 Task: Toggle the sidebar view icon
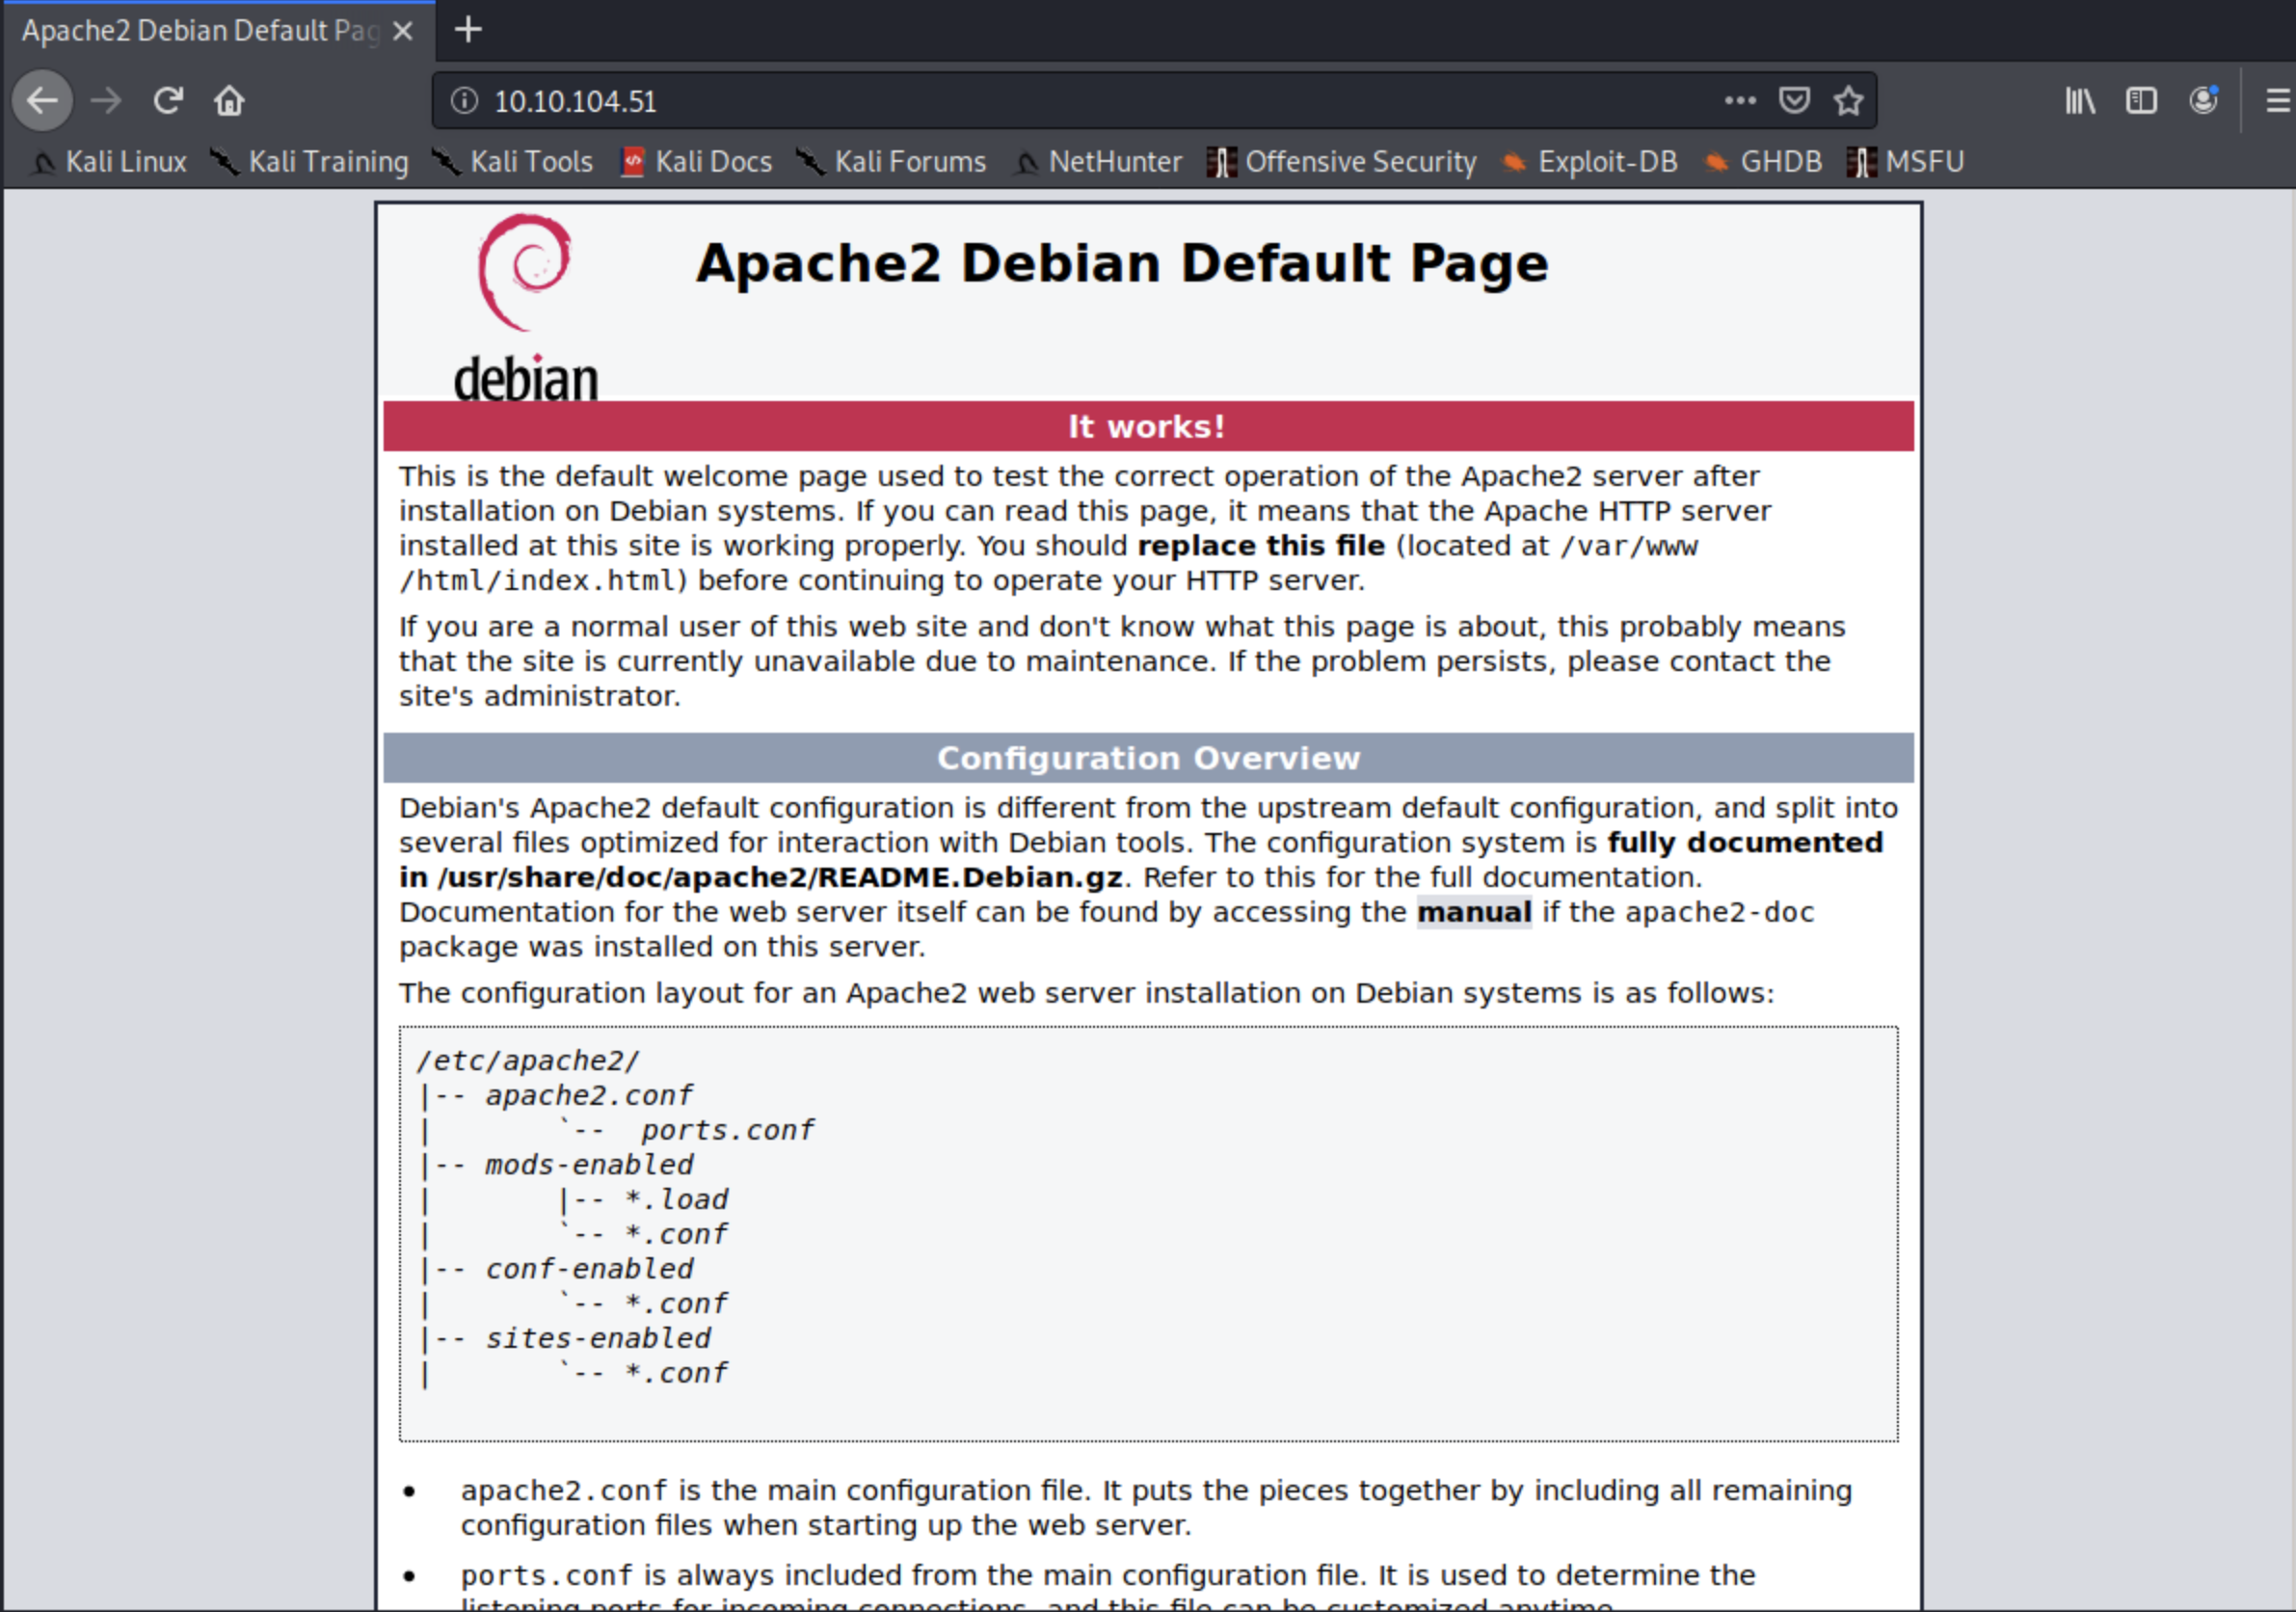point(2141,101)
